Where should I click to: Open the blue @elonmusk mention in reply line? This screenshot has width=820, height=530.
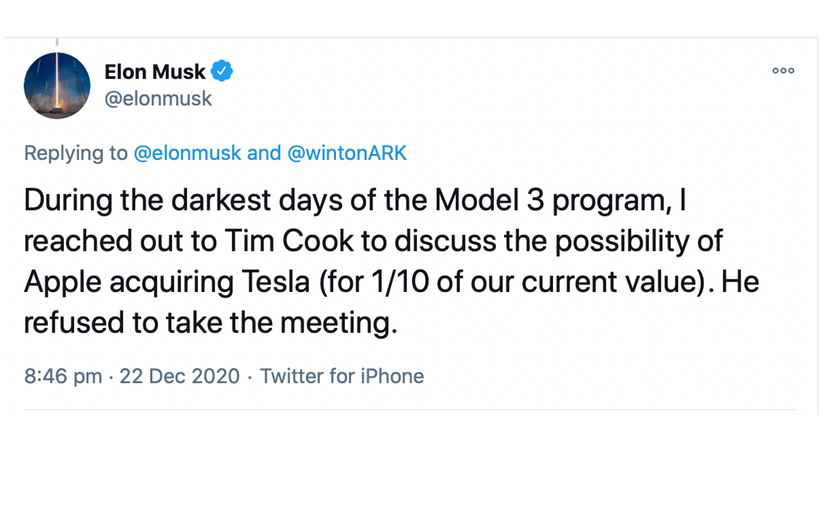coord(187,153)
